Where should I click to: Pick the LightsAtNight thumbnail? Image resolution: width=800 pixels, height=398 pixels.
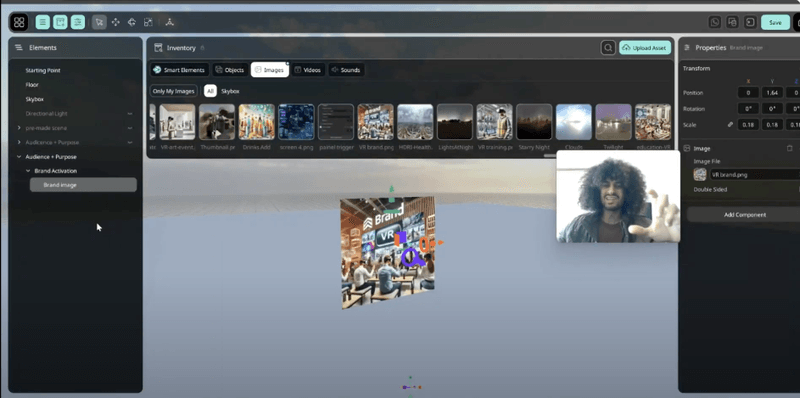[455, 122]
